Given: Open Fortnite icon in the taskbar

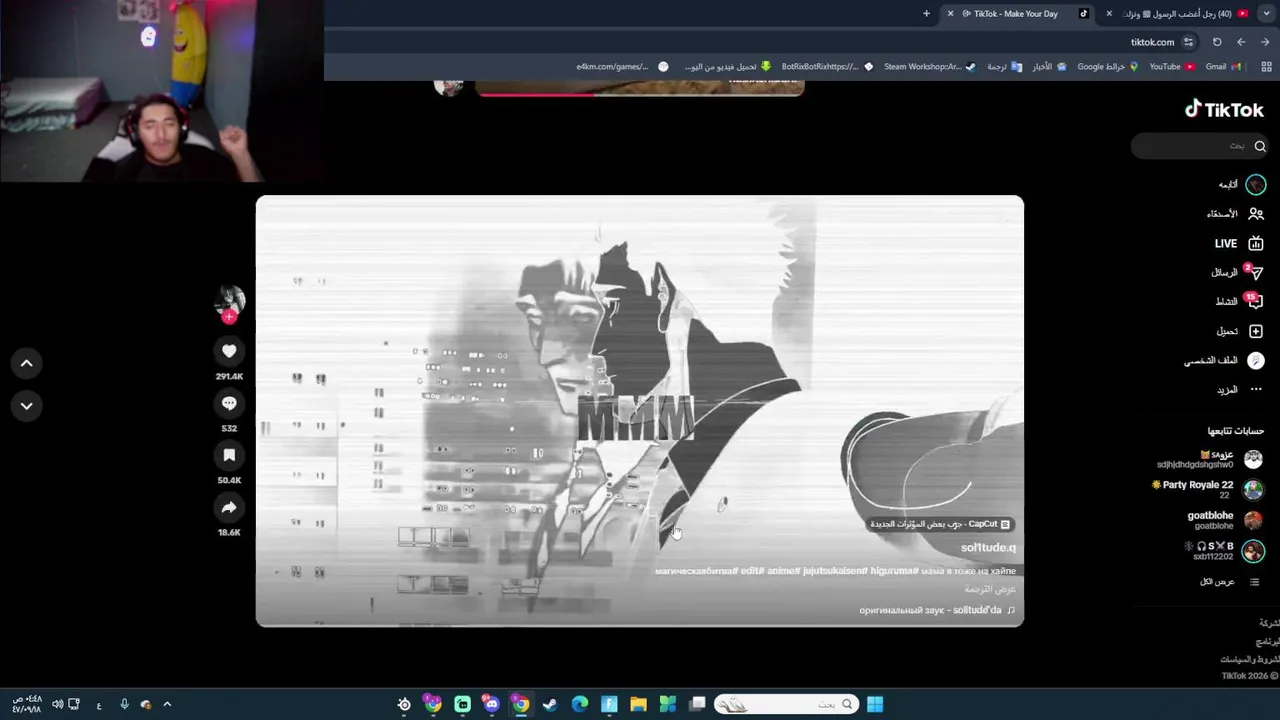Looking at the screenshot, I should point(609,704).
